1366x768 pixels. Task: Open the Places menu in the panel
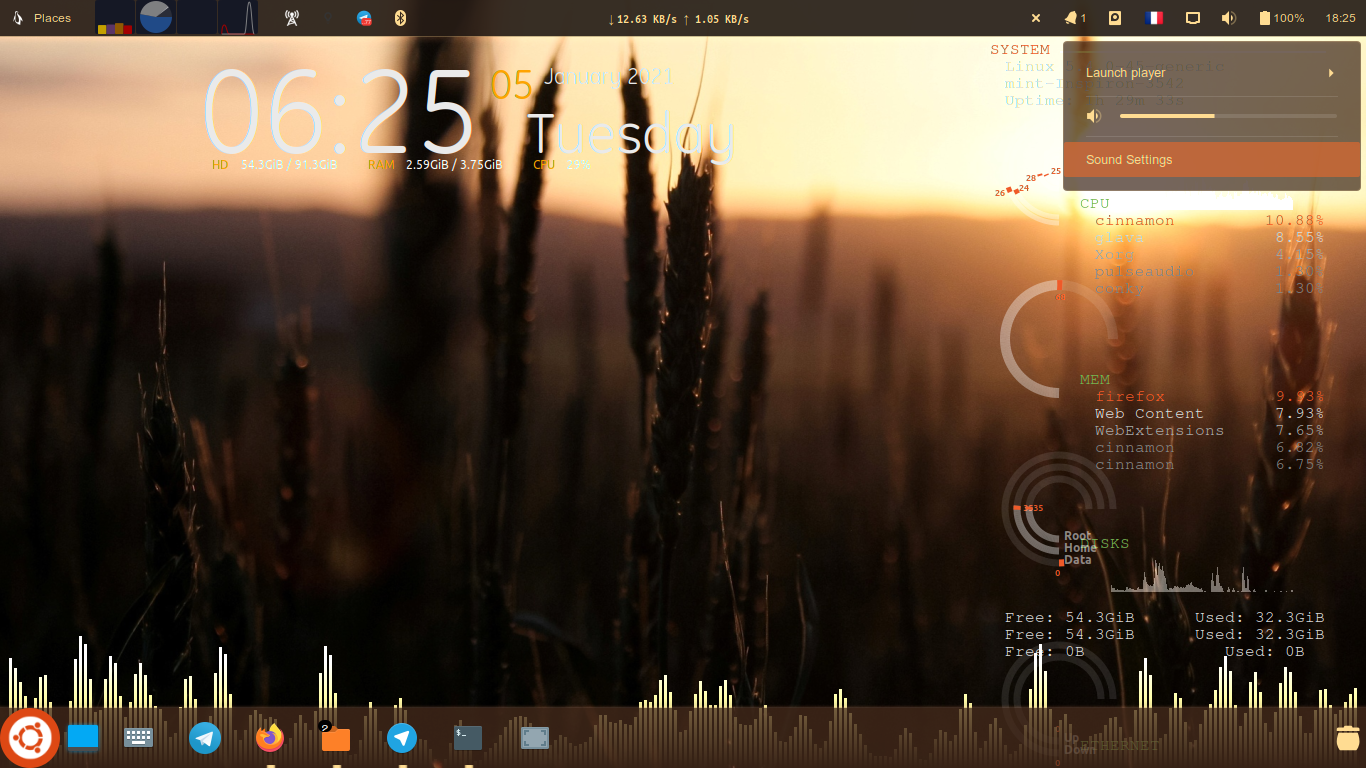[x=52, y=18]
